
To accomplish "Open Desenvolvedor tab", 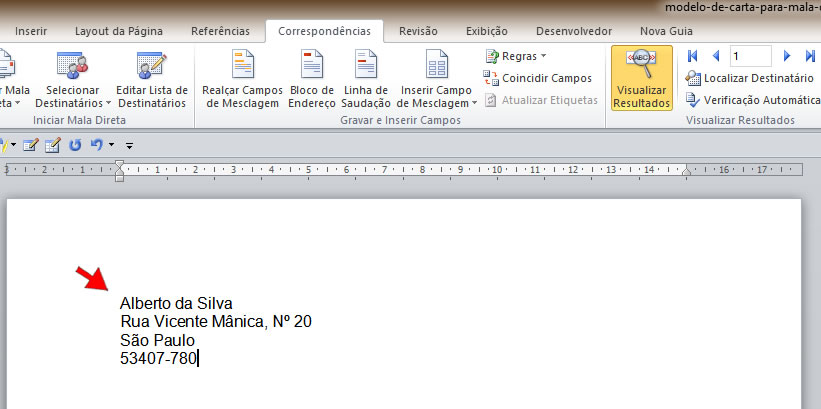I will tap(574, 31).
